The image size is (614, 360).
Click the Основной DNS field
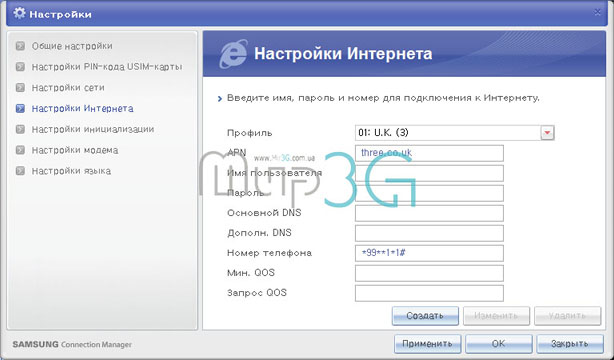429,213
